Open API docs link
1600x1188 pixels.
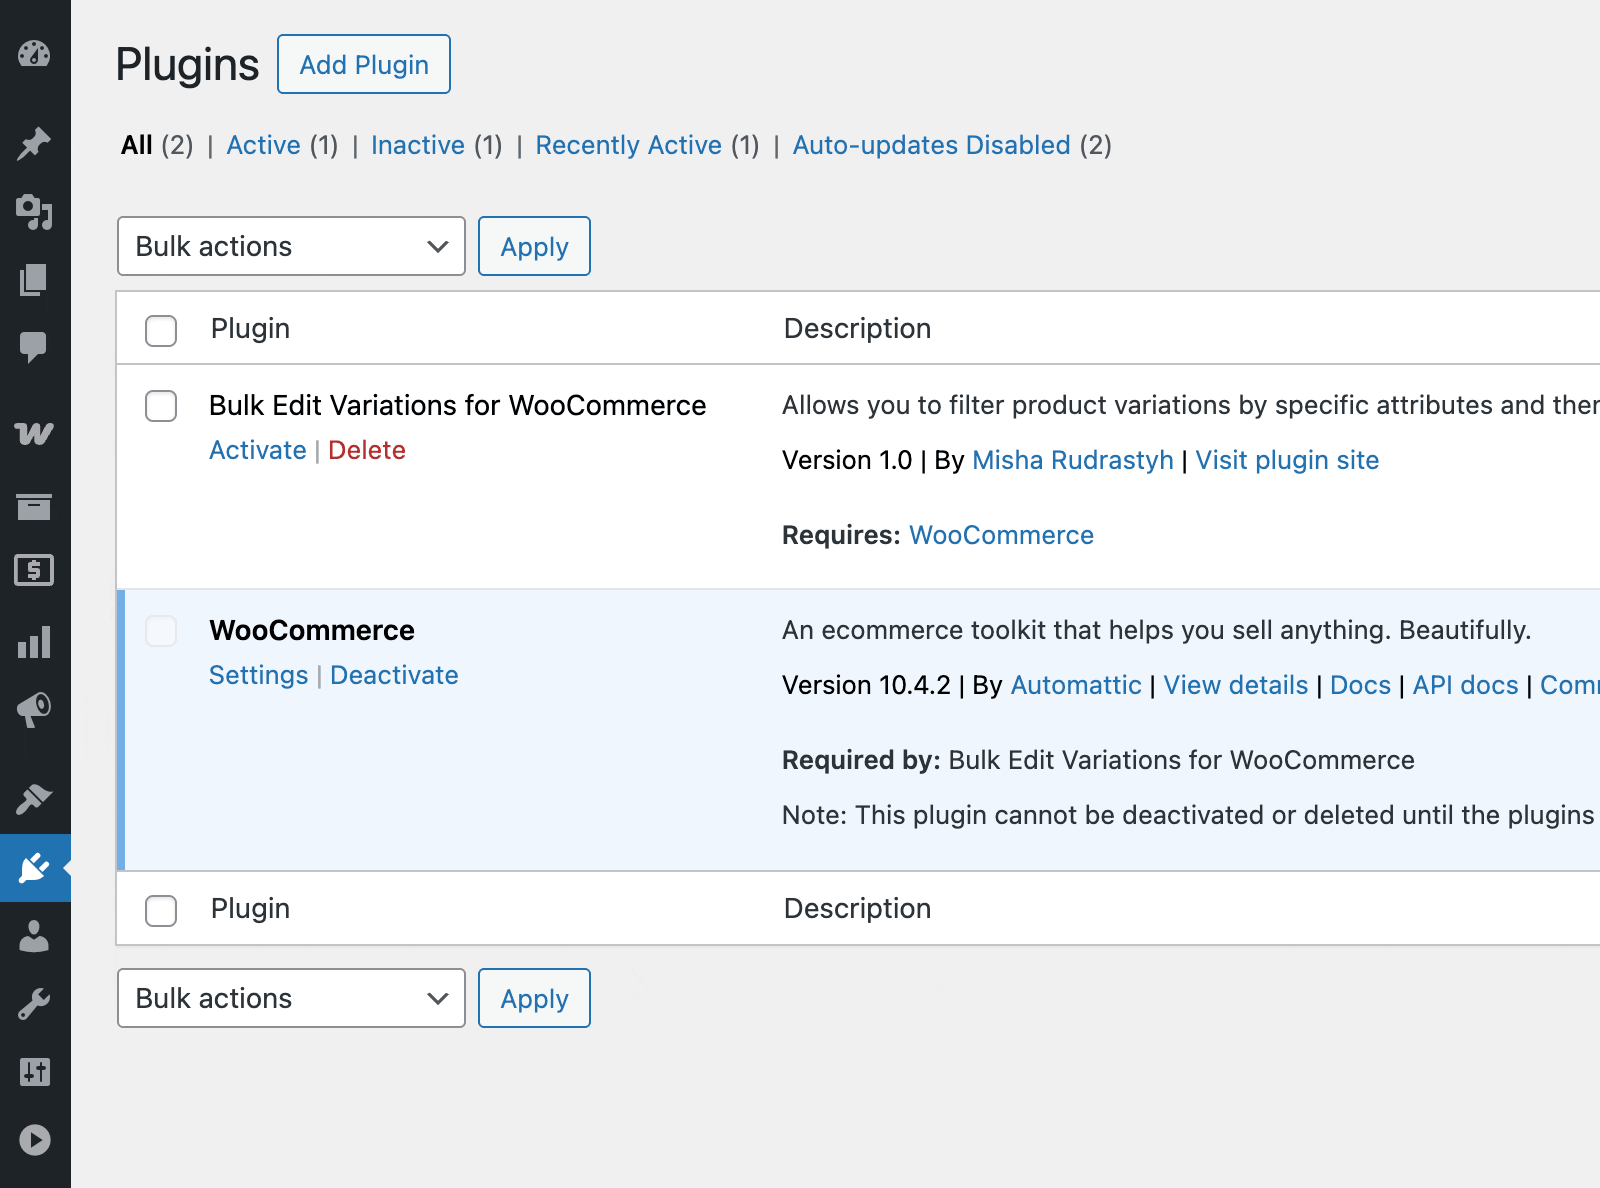click(x=1465, y=685)
